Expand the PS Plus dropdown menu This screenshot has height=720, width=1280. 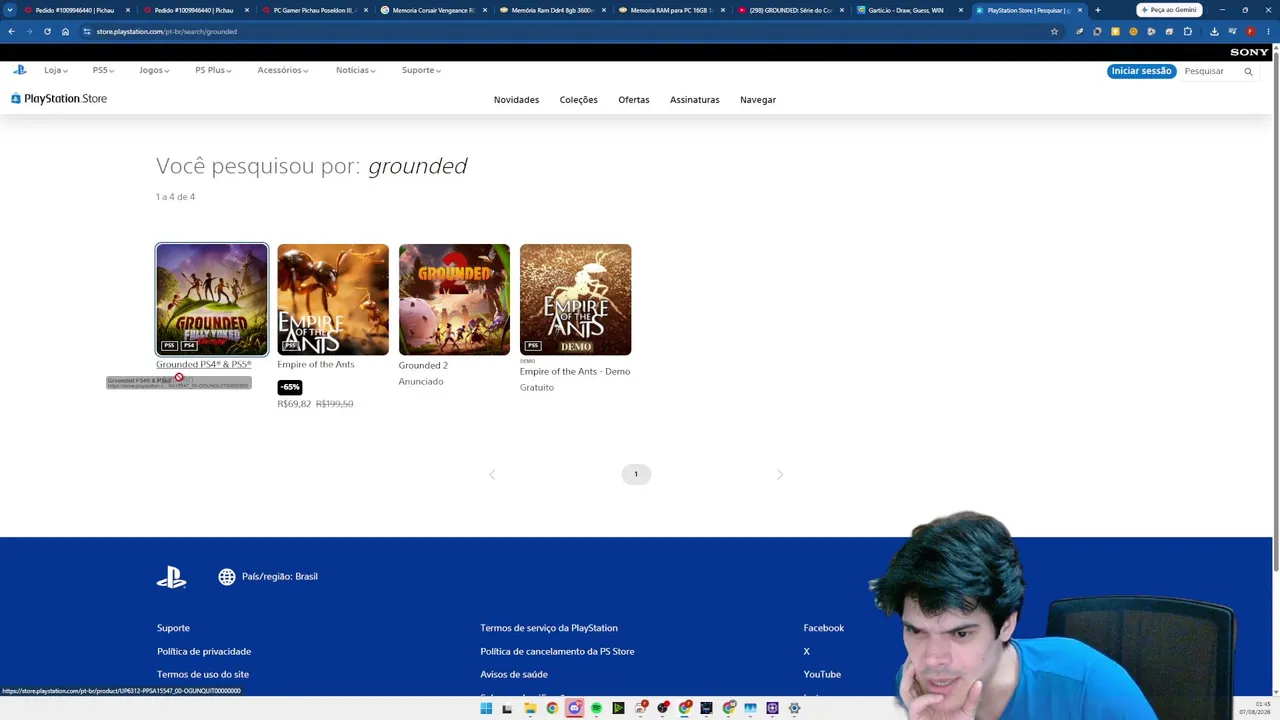213,70
